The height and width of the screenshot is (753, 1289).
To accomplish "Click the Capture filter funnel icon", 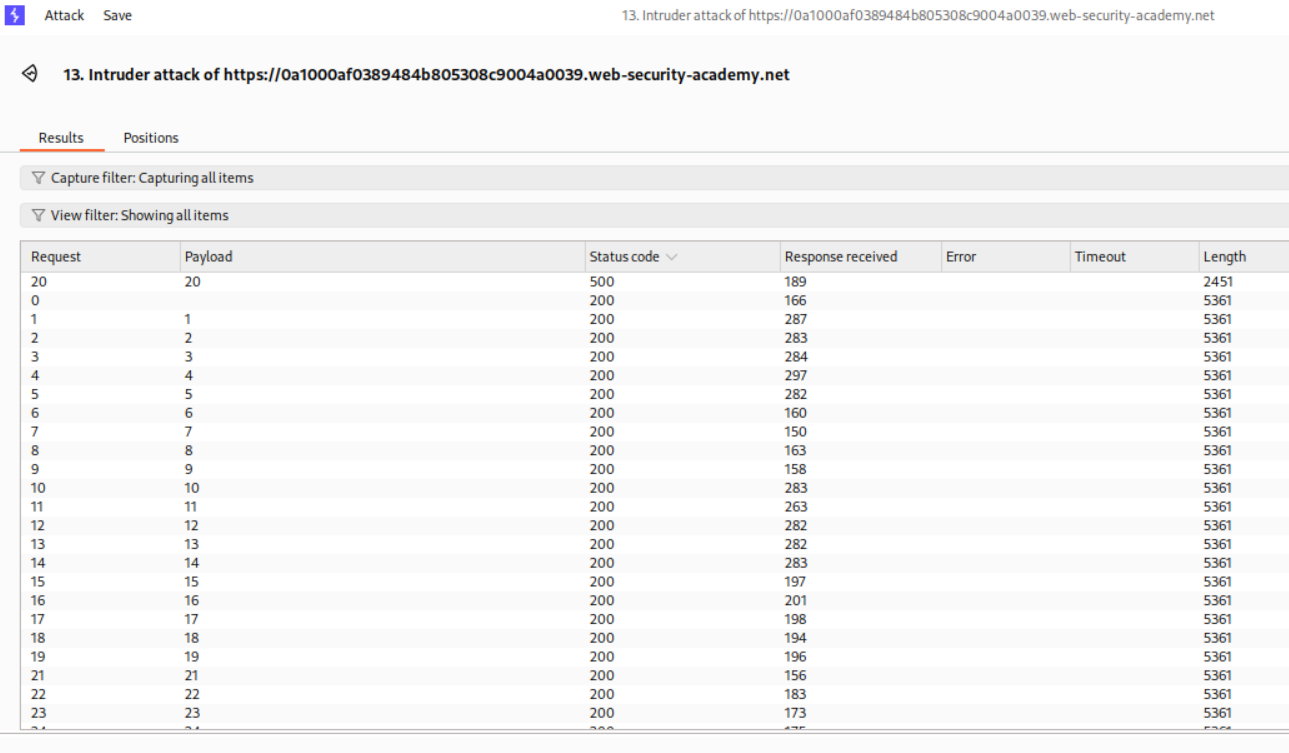I will (37, 177).
